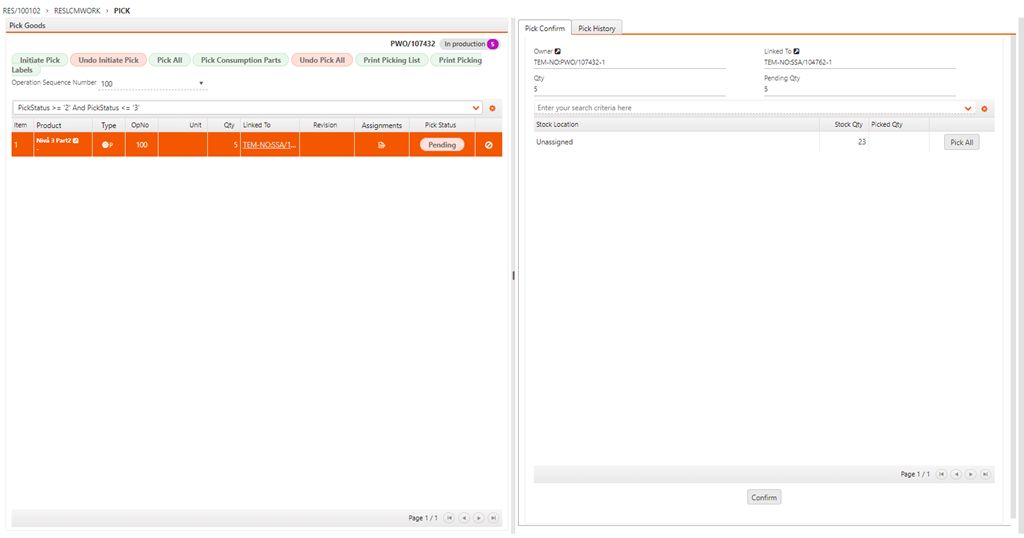
Task: Go to first page in stock location grid
Action: pos(941,474)
